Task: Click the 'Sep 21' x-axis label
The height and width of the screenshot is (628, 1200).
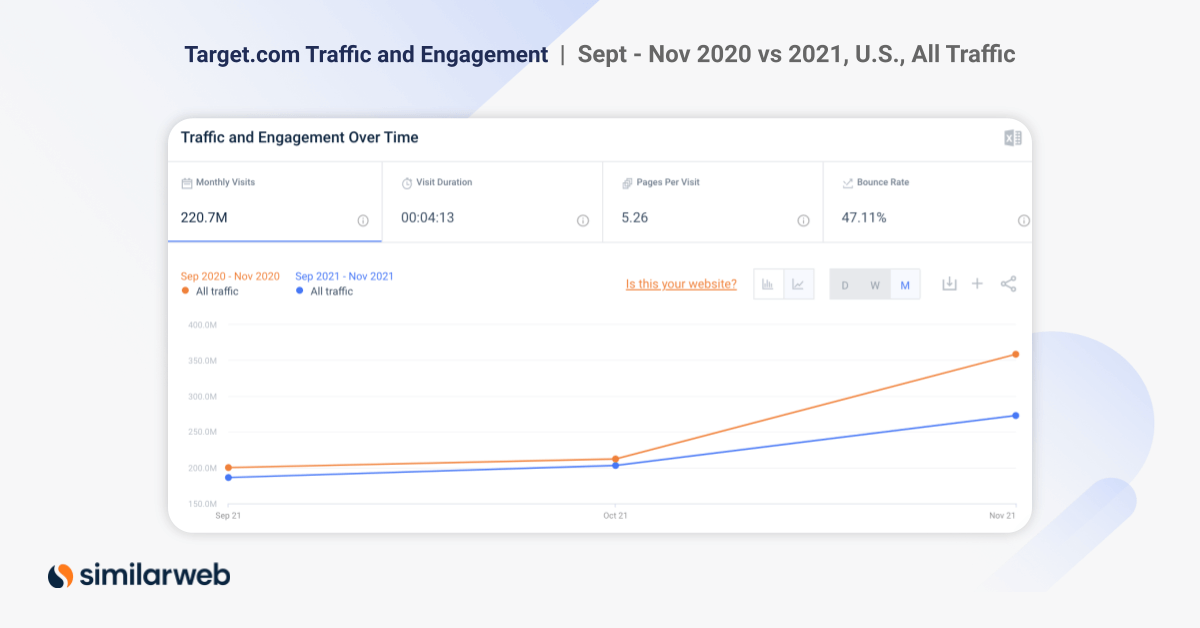Action: [x=228, y=516]
